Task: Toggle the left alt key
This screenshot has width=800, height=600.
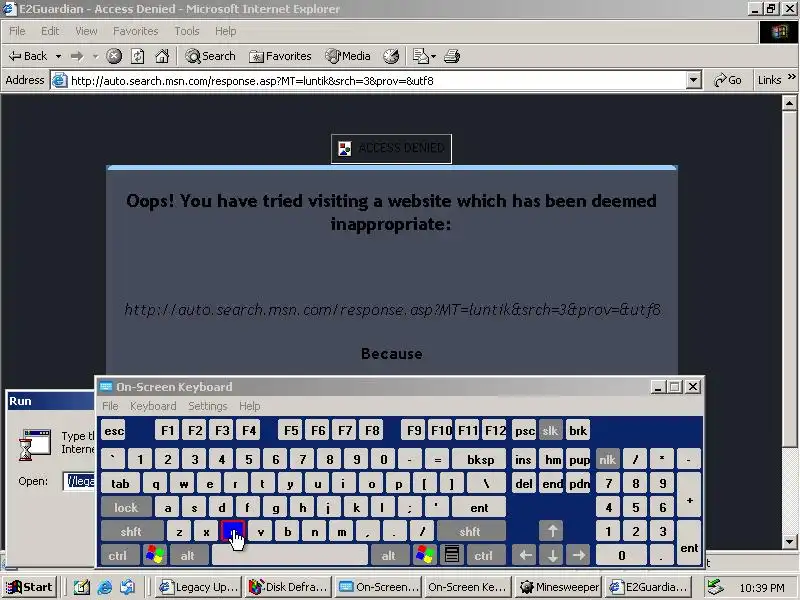Action: 188,555
